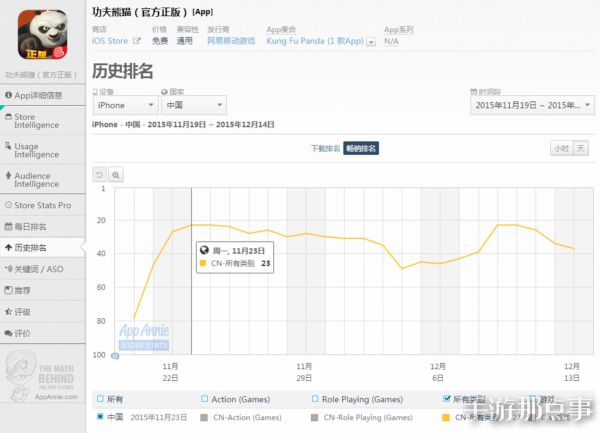The image size is (600, 433).
Task: Select 历史排名 in the sidebar
Action: pyautogui.click(x=42, y=248)
